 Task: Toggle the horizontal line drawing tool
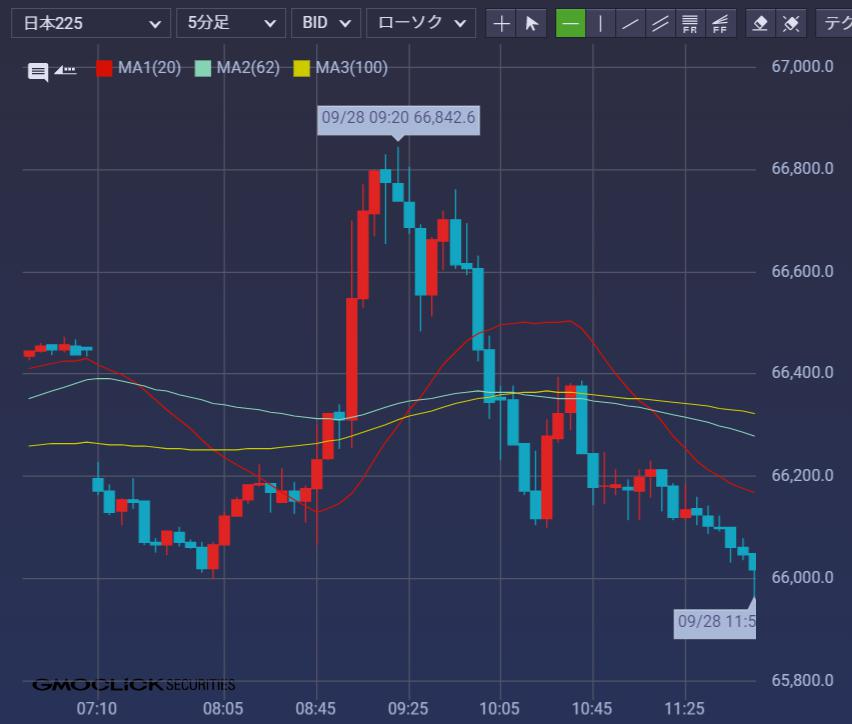[571, 23]
